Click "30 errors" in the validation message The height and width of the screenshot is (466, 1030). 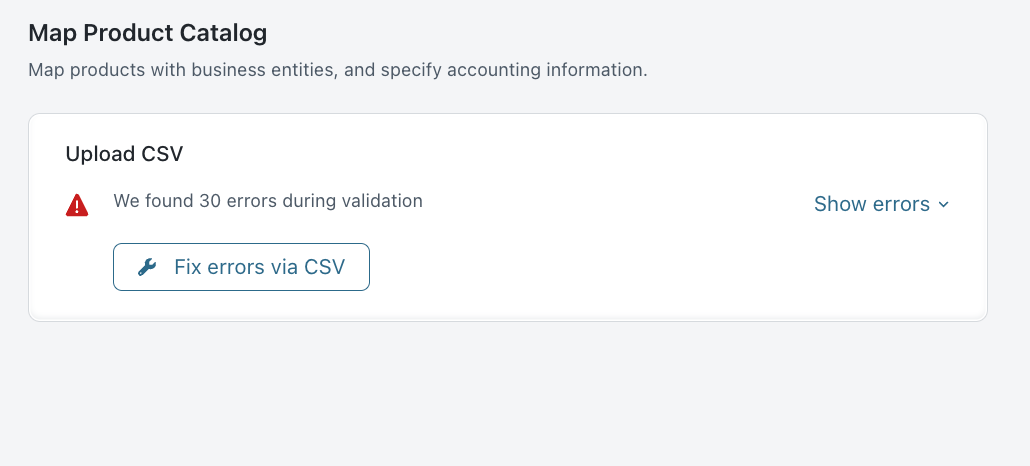coord(238,201)
